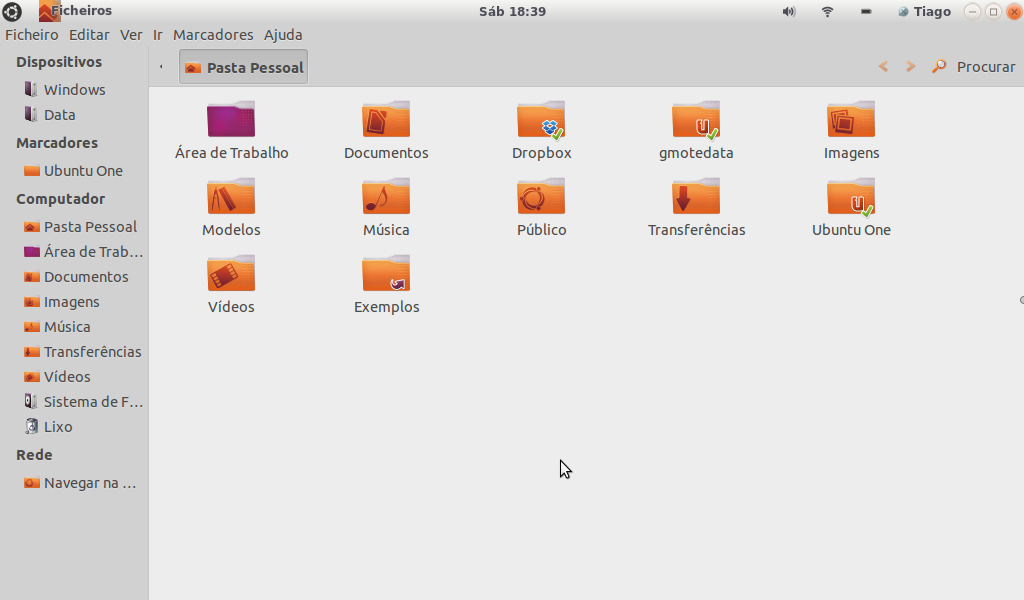Select Vídeos in sidebar
Viewport: 1024px width, 600px height.
(57, 377)
